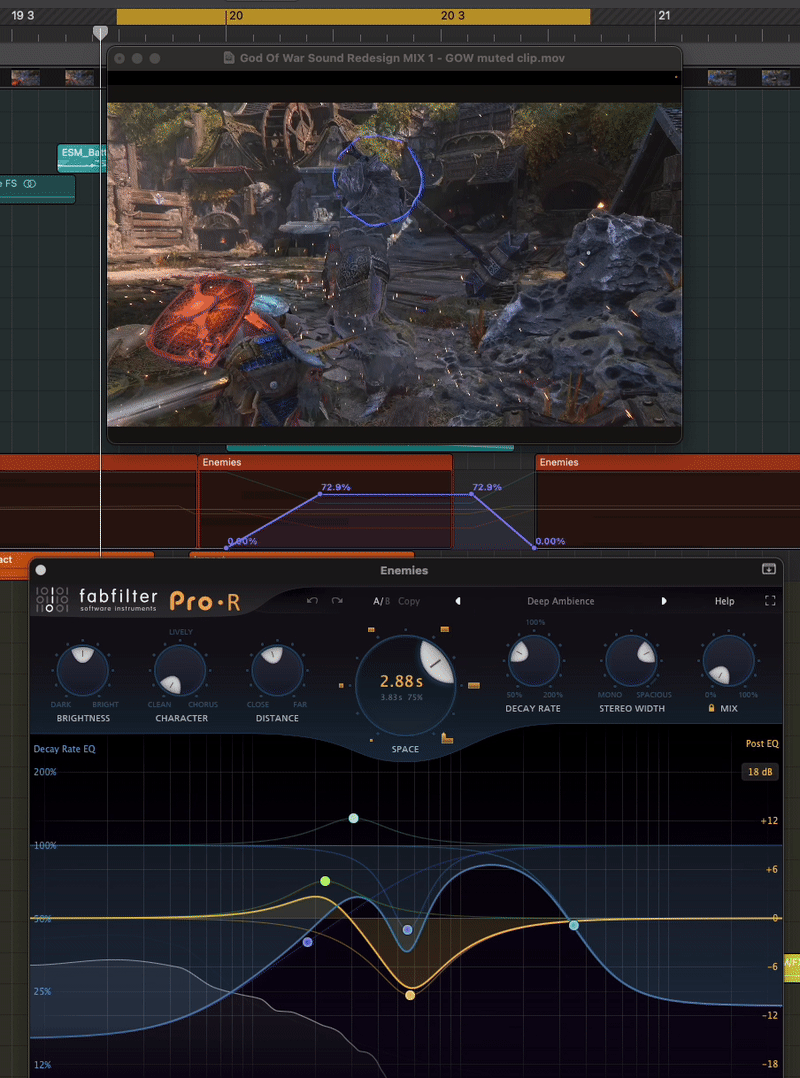Viewport: 800px width, 1078px height.
Task: Click the stepped room icon near Space
Action: pyautogui.click(x=447, y=738)
